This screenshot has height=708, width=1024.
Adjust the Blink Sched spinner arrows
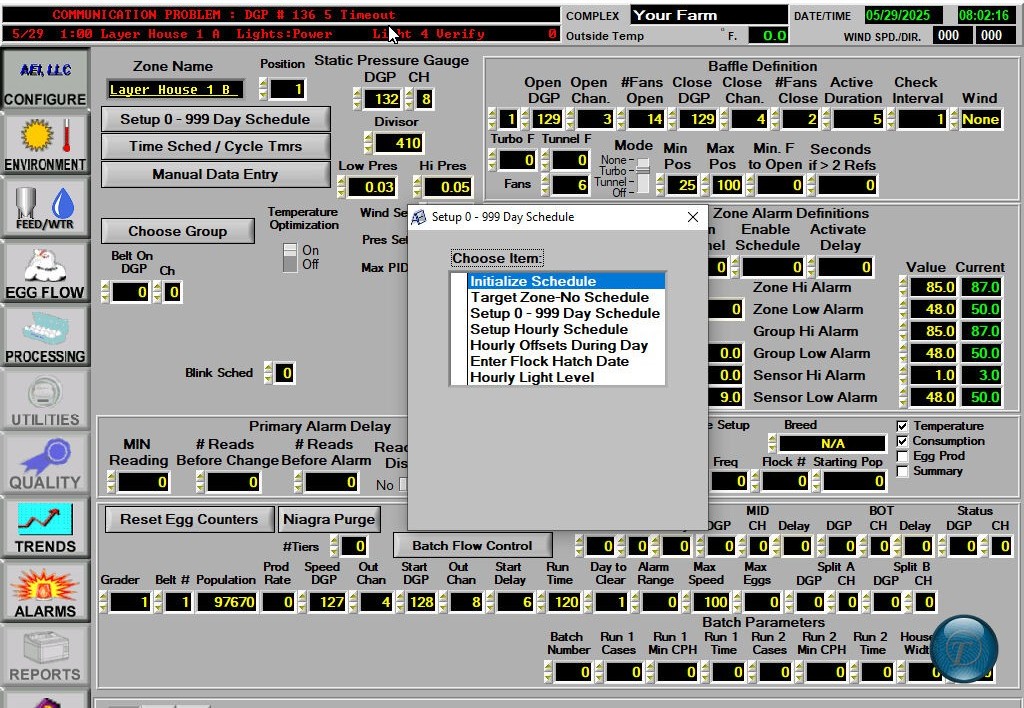coord(267,373)
